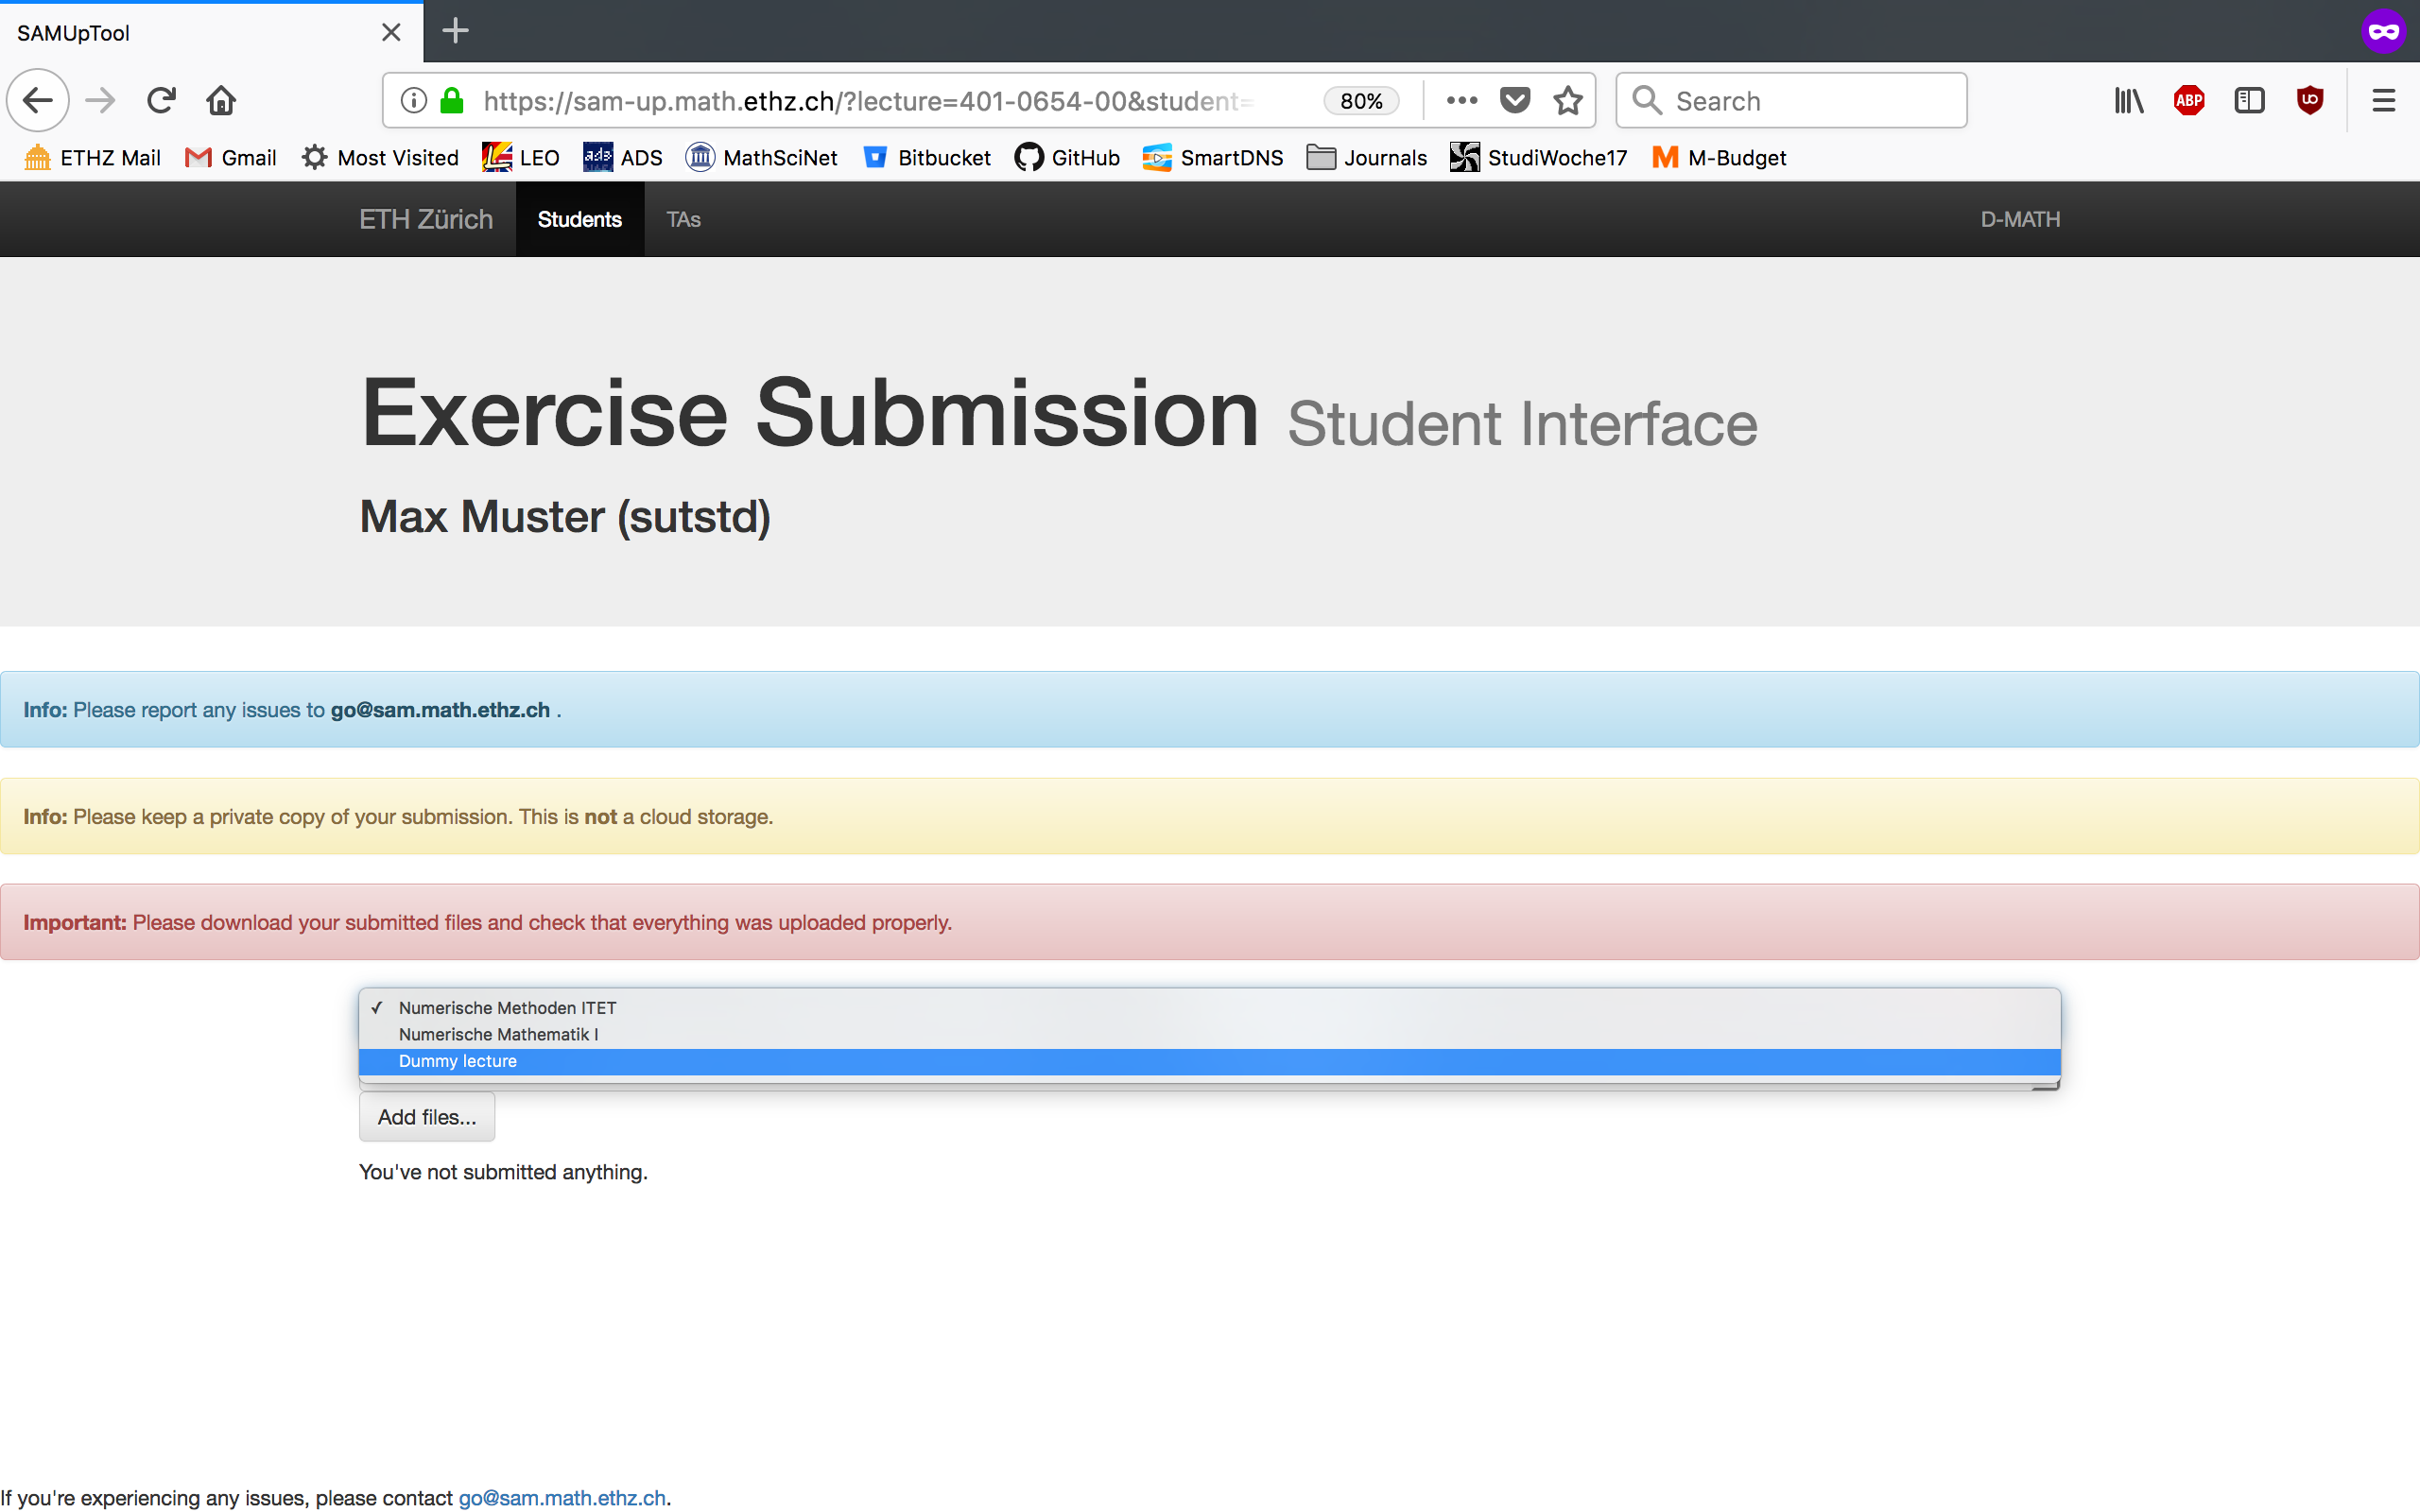Open page actions three-dots menu
2420x1512 pixels.
pos(1461,100)
